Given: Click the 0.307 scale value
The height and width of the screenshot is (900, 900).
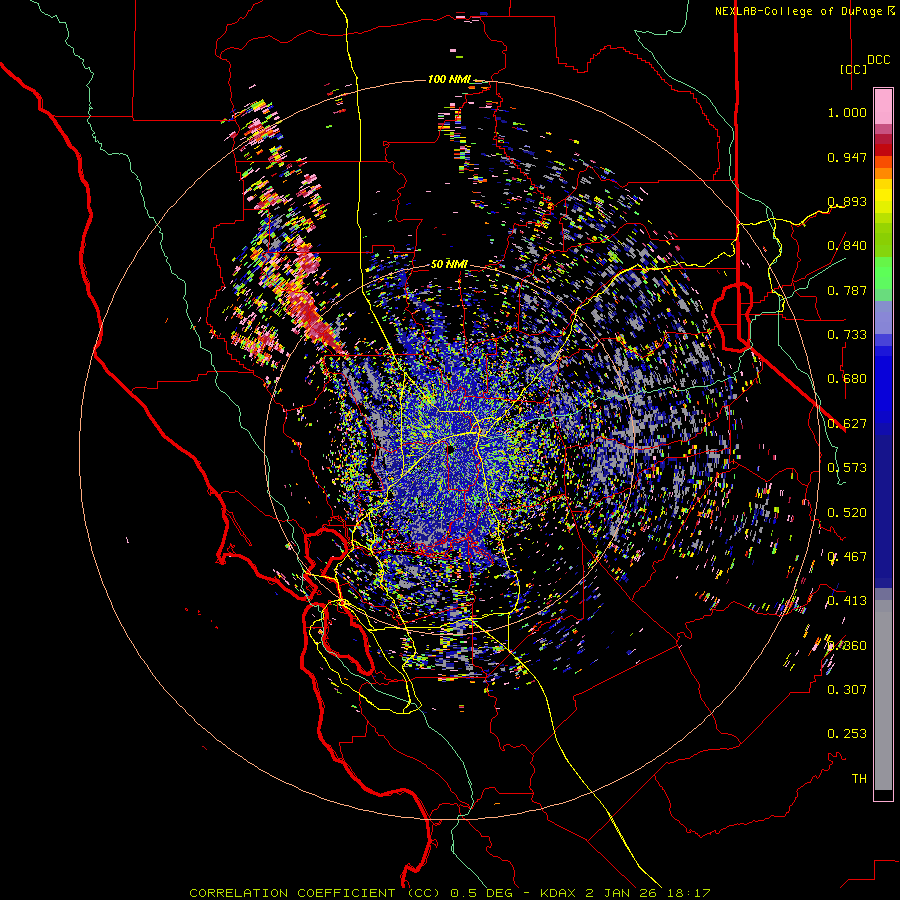Looking at the screenshot, I should [847, 690].
